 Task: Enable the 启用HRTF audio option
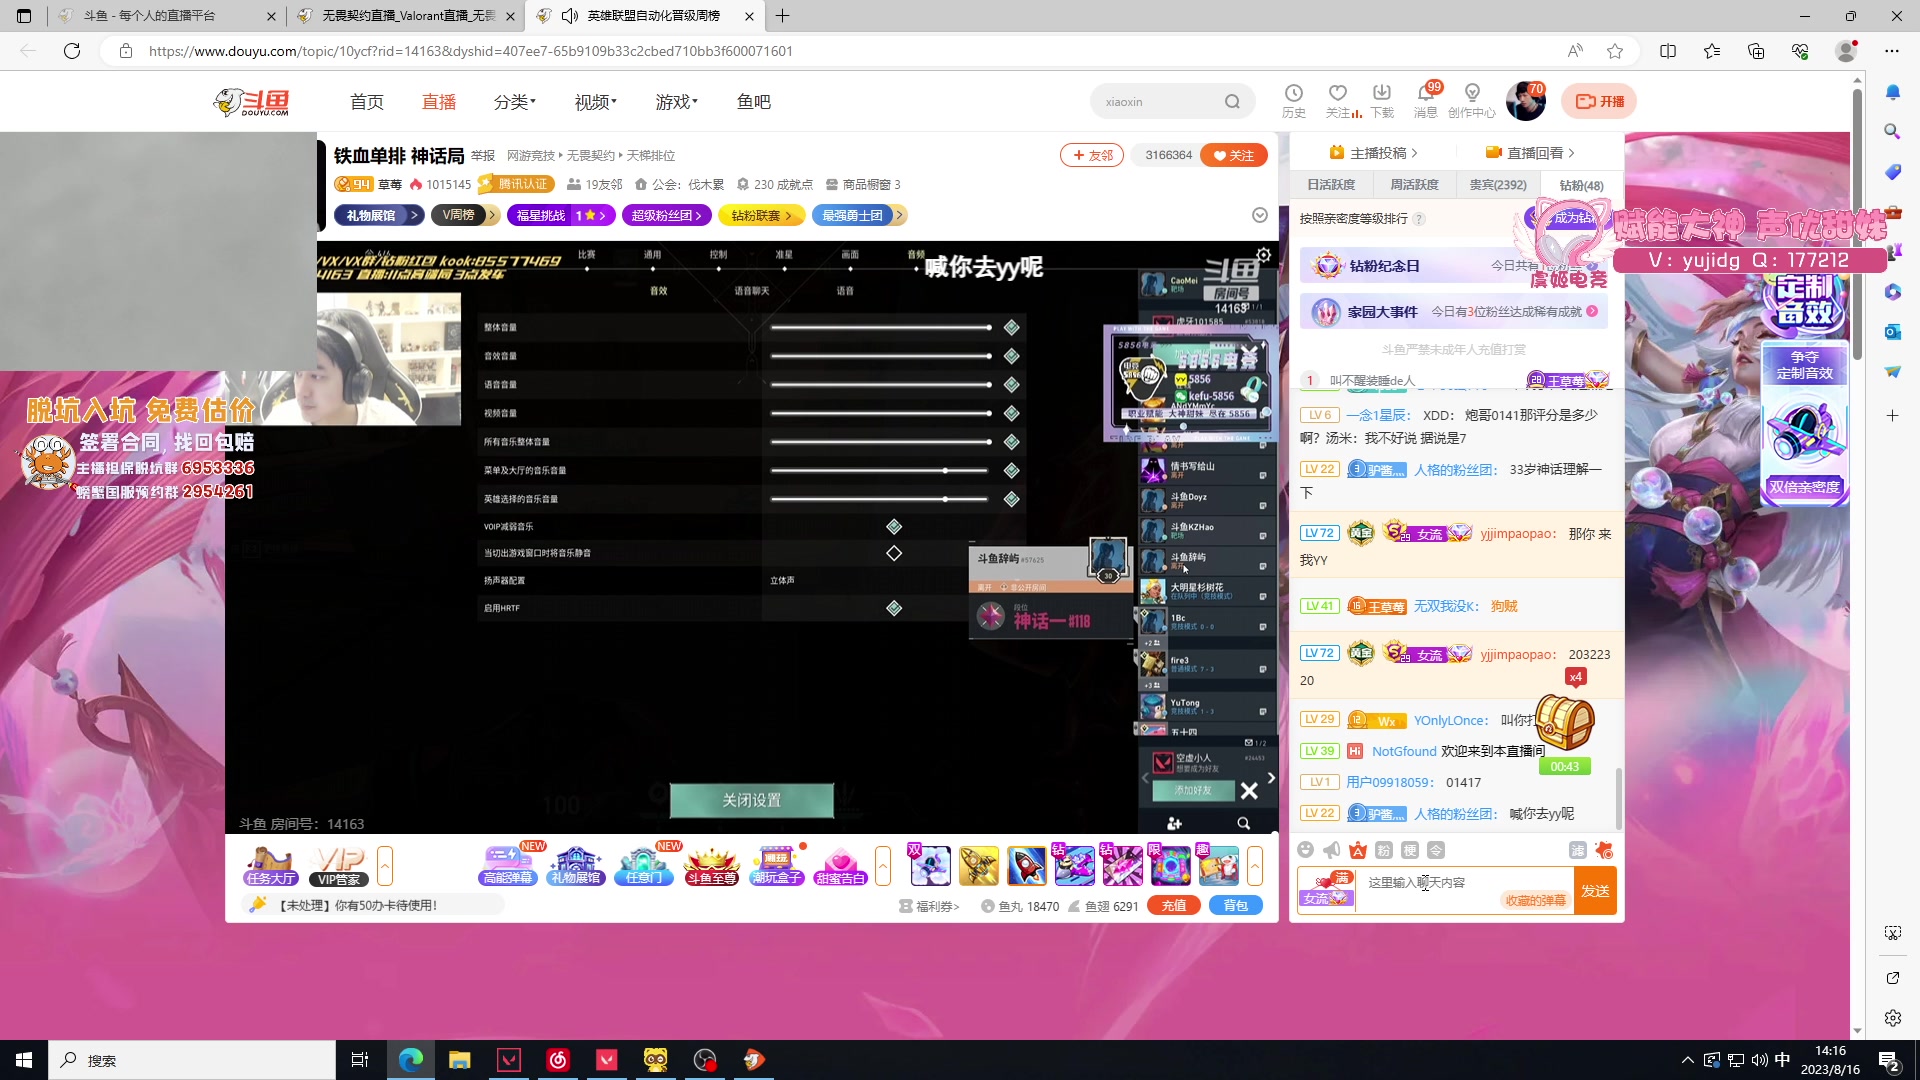pos(894,607)
